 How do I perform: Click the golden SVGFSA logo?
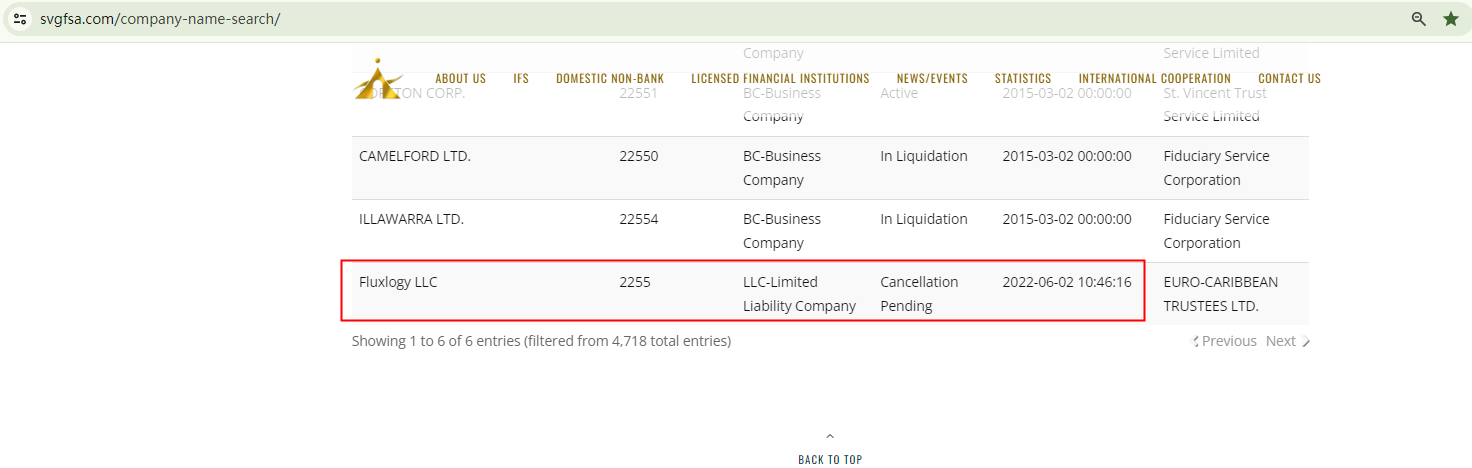pyautogui.click(x=377, y=78)
